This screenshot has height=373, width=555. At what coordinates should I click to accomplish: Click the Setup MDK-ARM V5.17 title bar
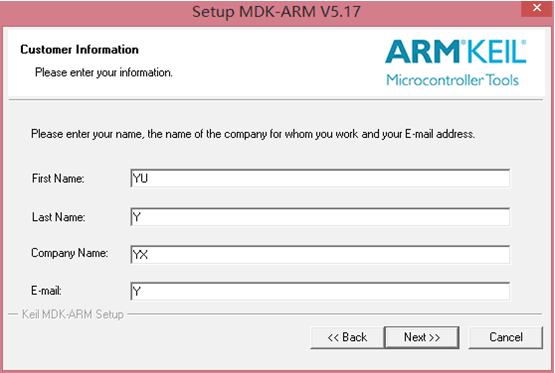276,12
